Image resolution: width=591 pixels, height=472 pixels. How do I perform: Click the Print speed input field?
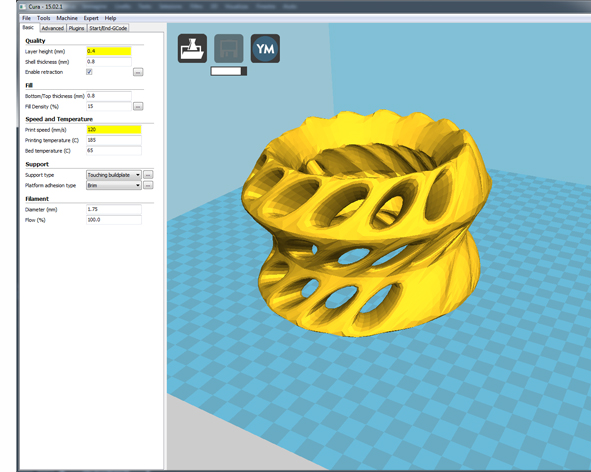114,130
